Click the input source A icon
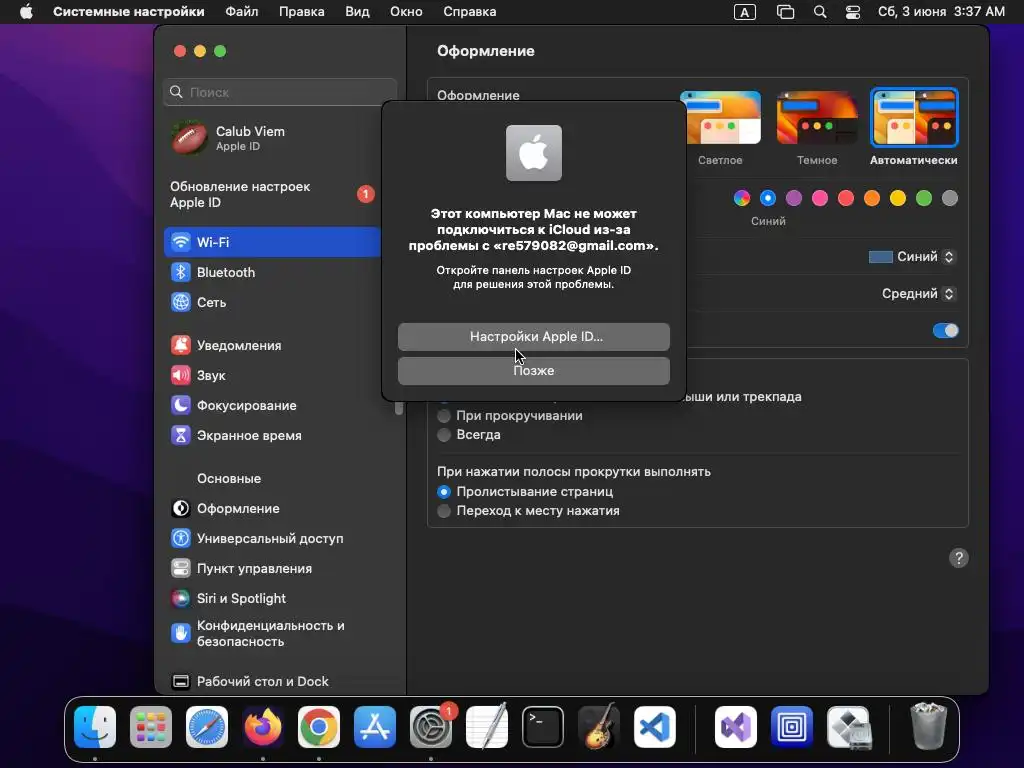 [x=744, y=12]
